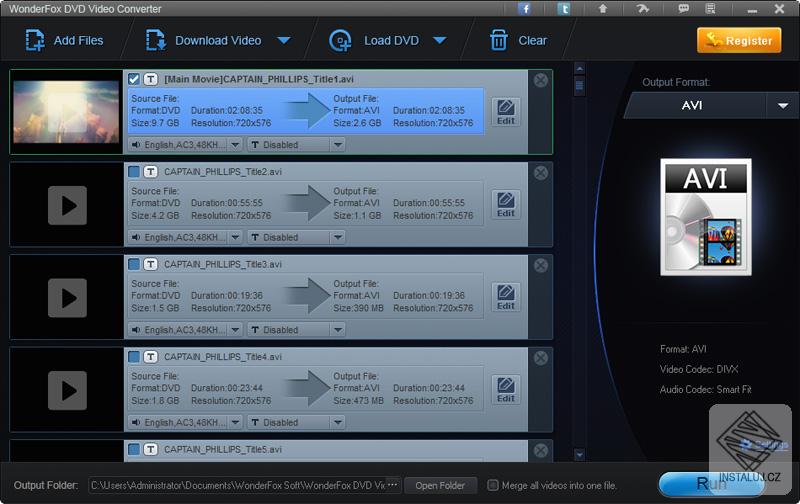Remove Title3 with its X icon
This screenshot has height=504, width=800.
point(541,265)
